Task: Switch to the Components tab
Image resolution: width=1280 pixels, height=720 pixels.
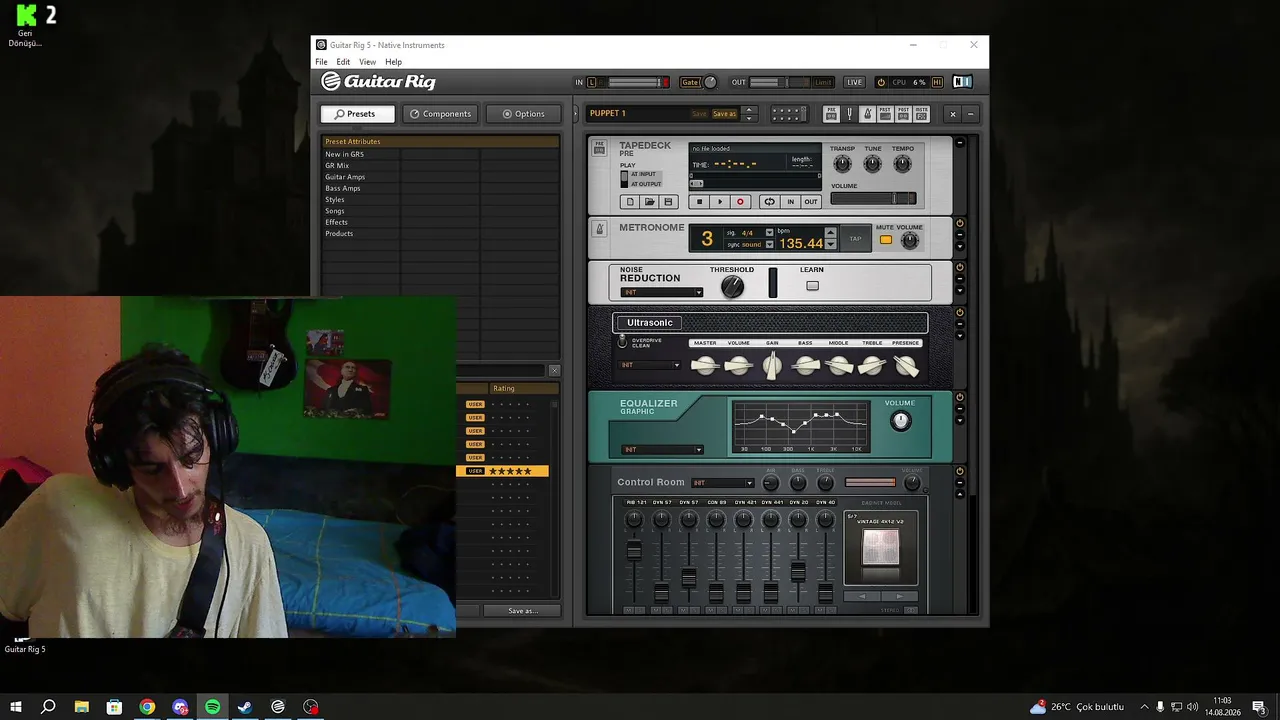Action: pyautogui.click(x=440, y=114)
